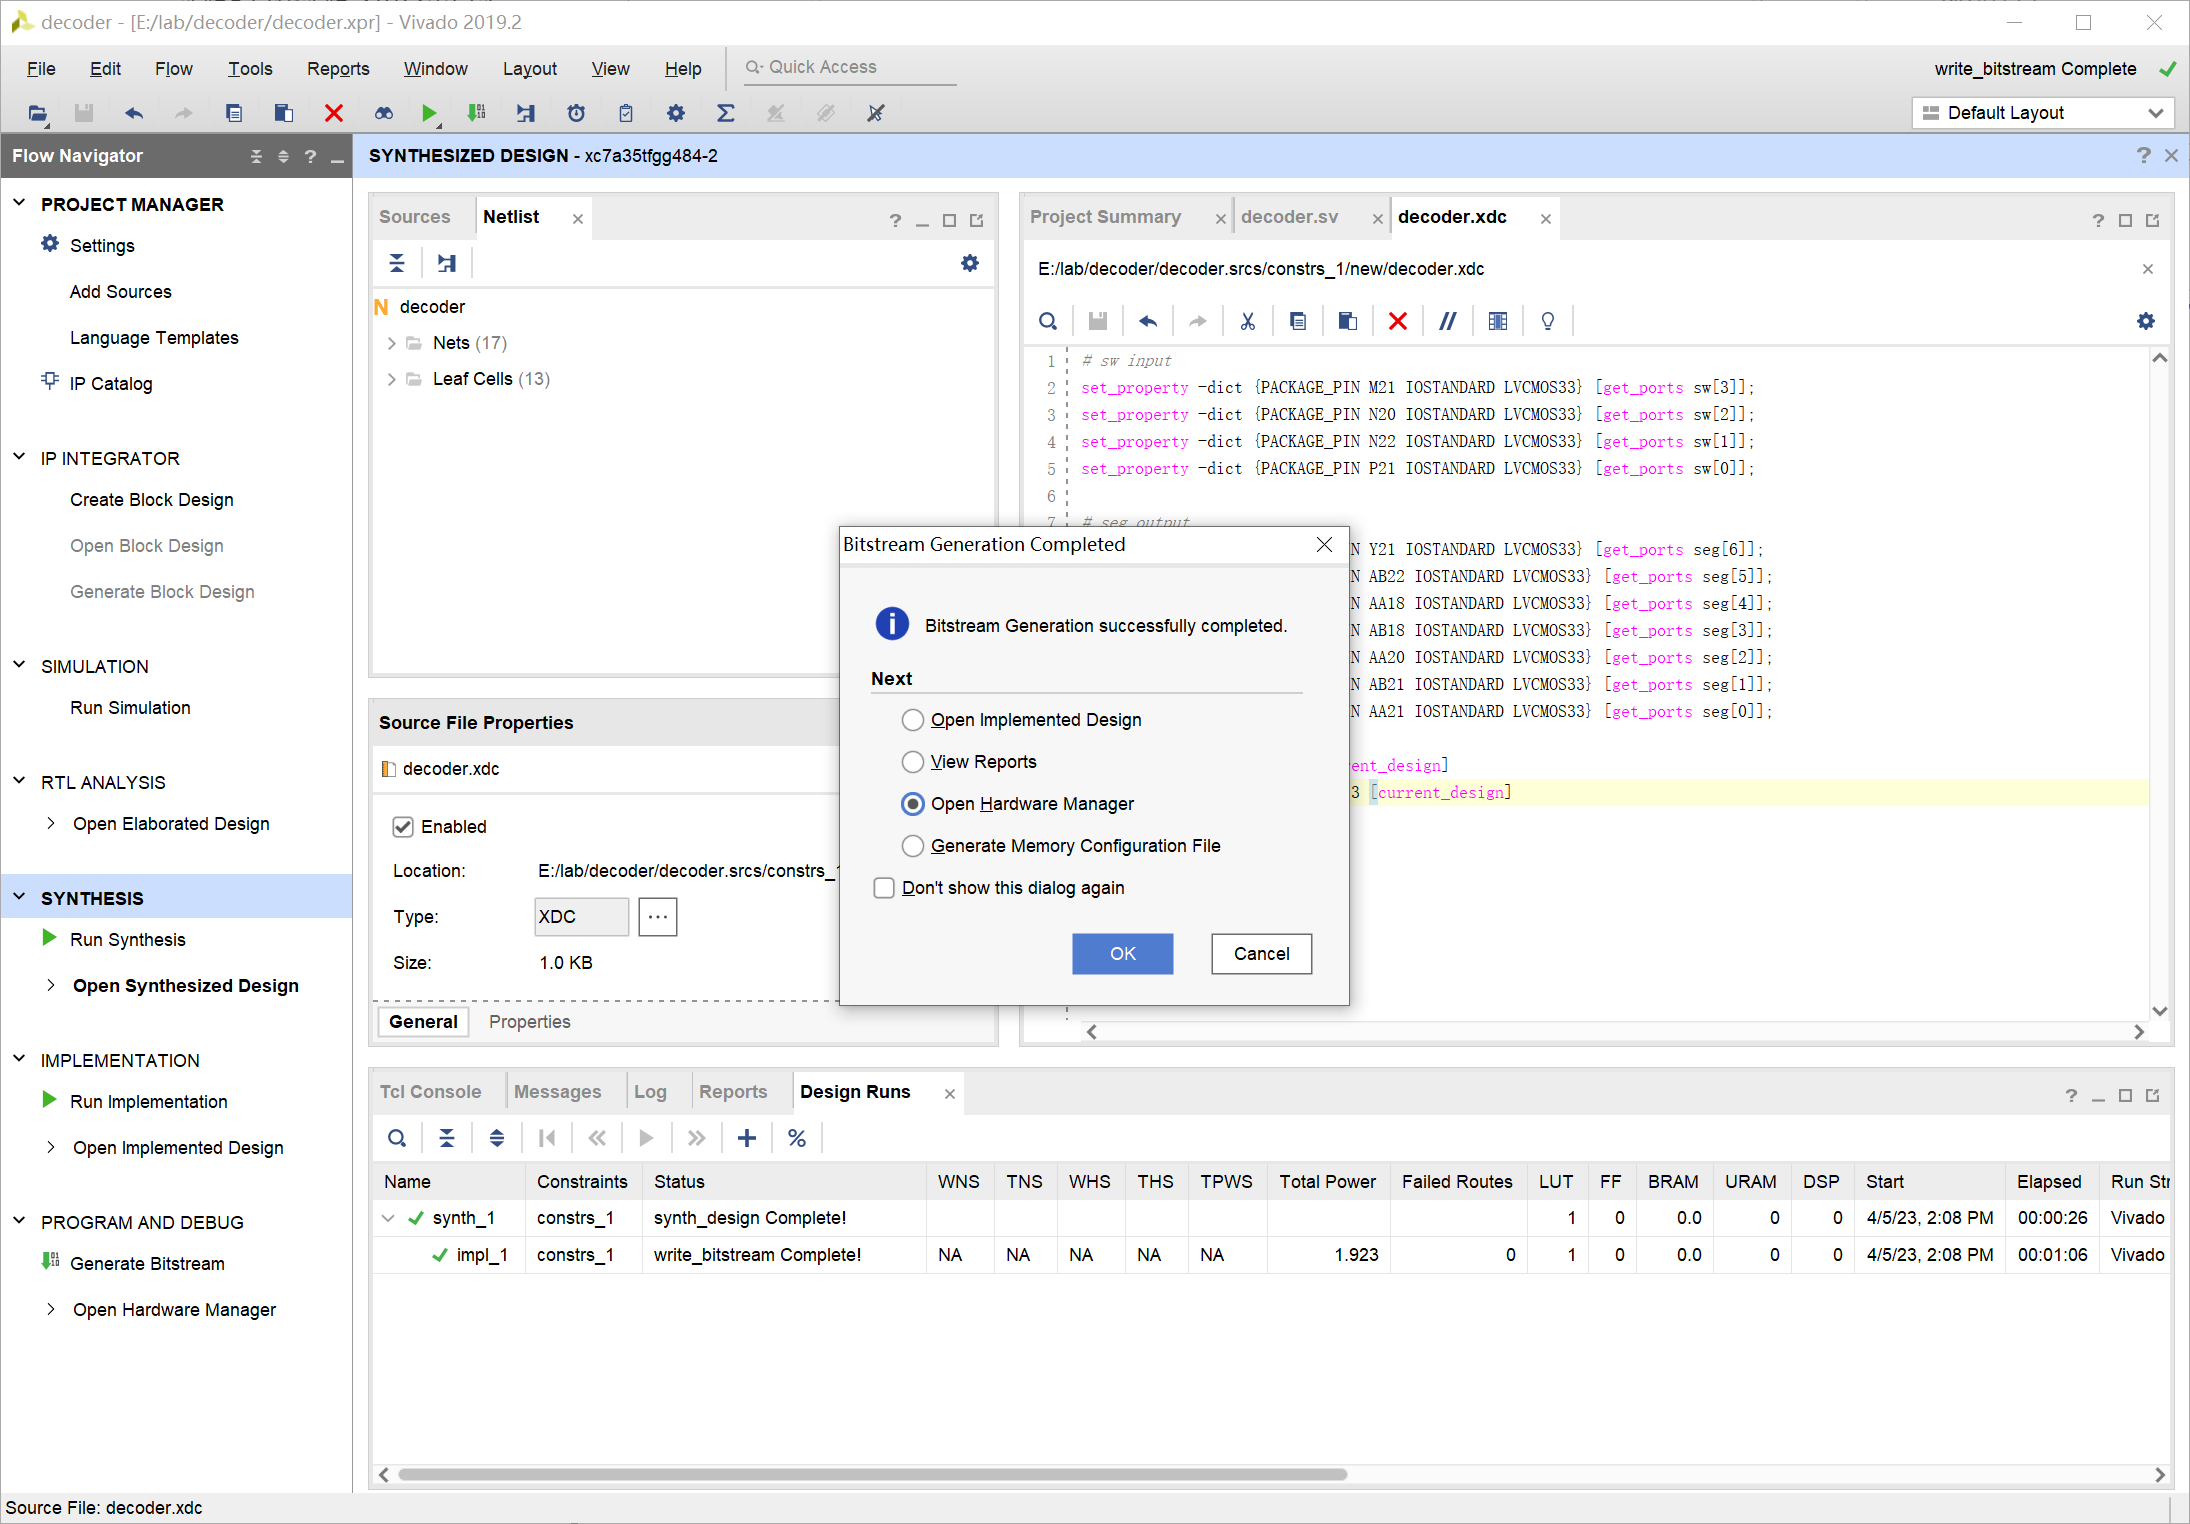Switch to the Tcl Console tab

coord(430,1092)
